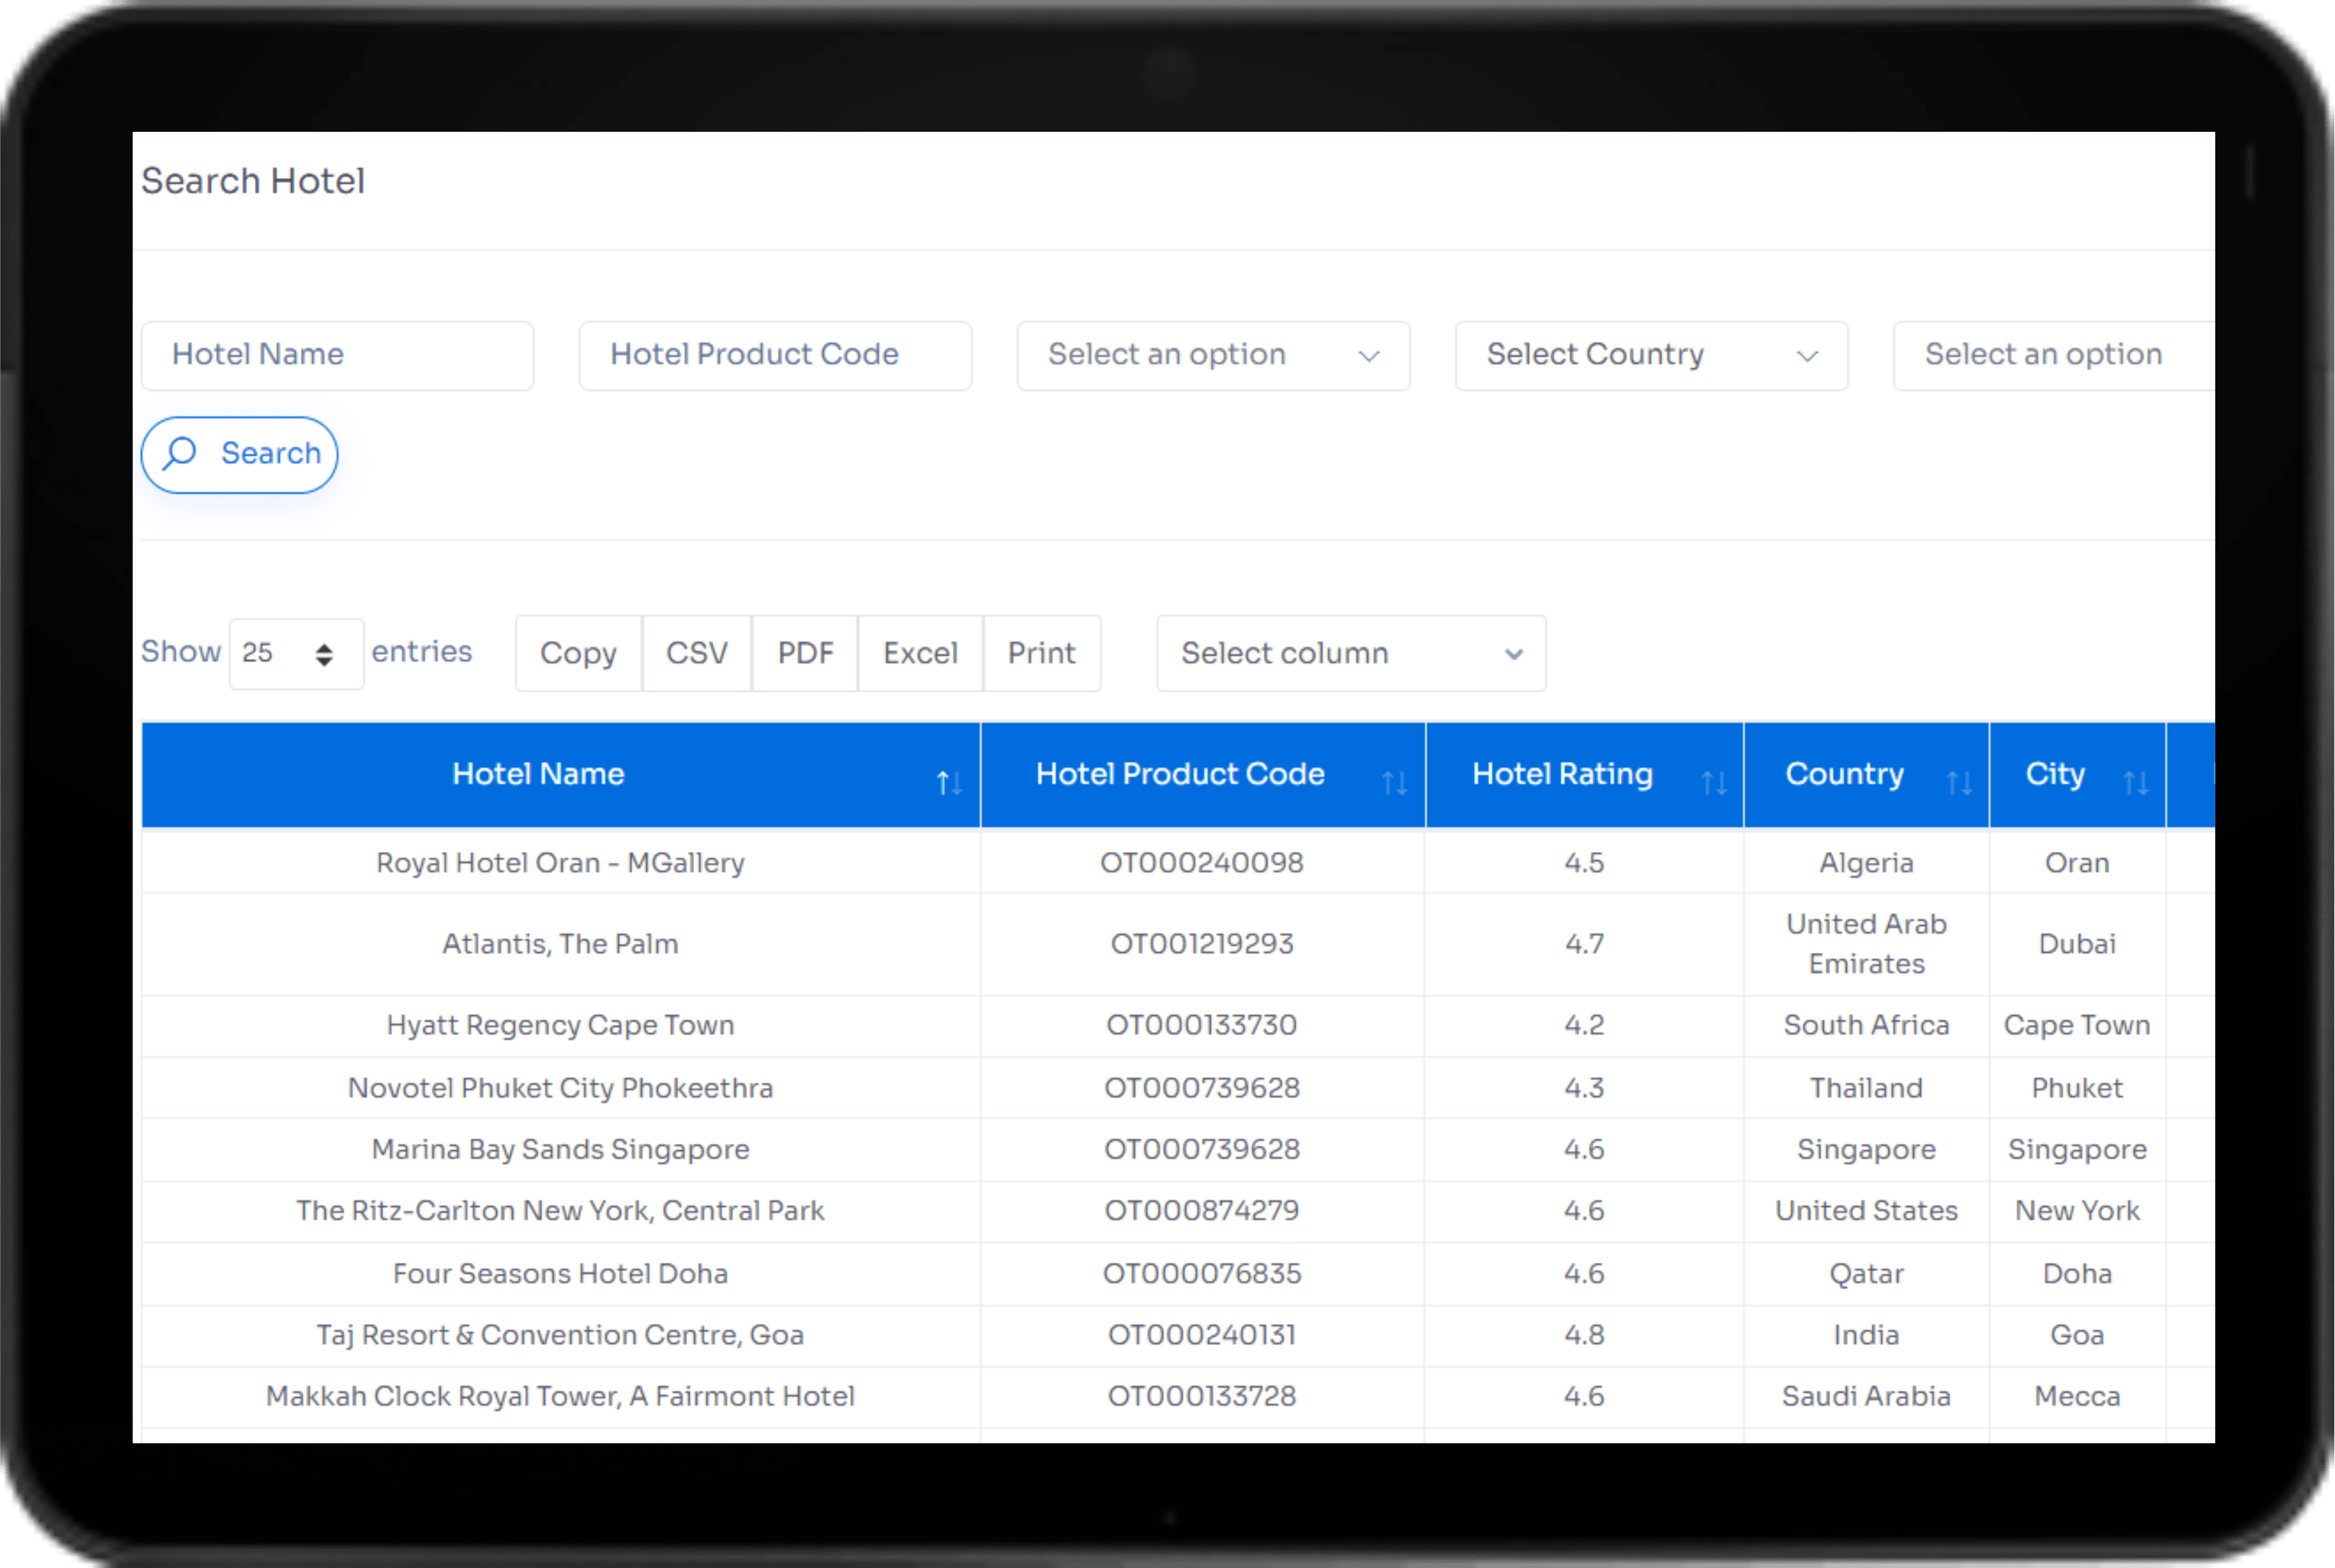Click United Arab Emirates country cell
The image size is (2335, 1568).
[1866, 944]
